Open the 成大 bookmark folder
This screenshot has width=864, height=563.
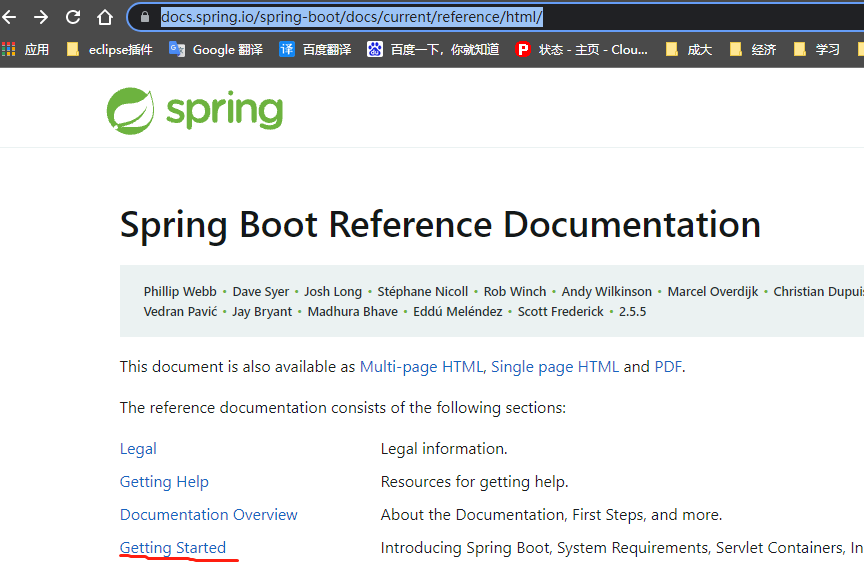(x=689, y=50)
